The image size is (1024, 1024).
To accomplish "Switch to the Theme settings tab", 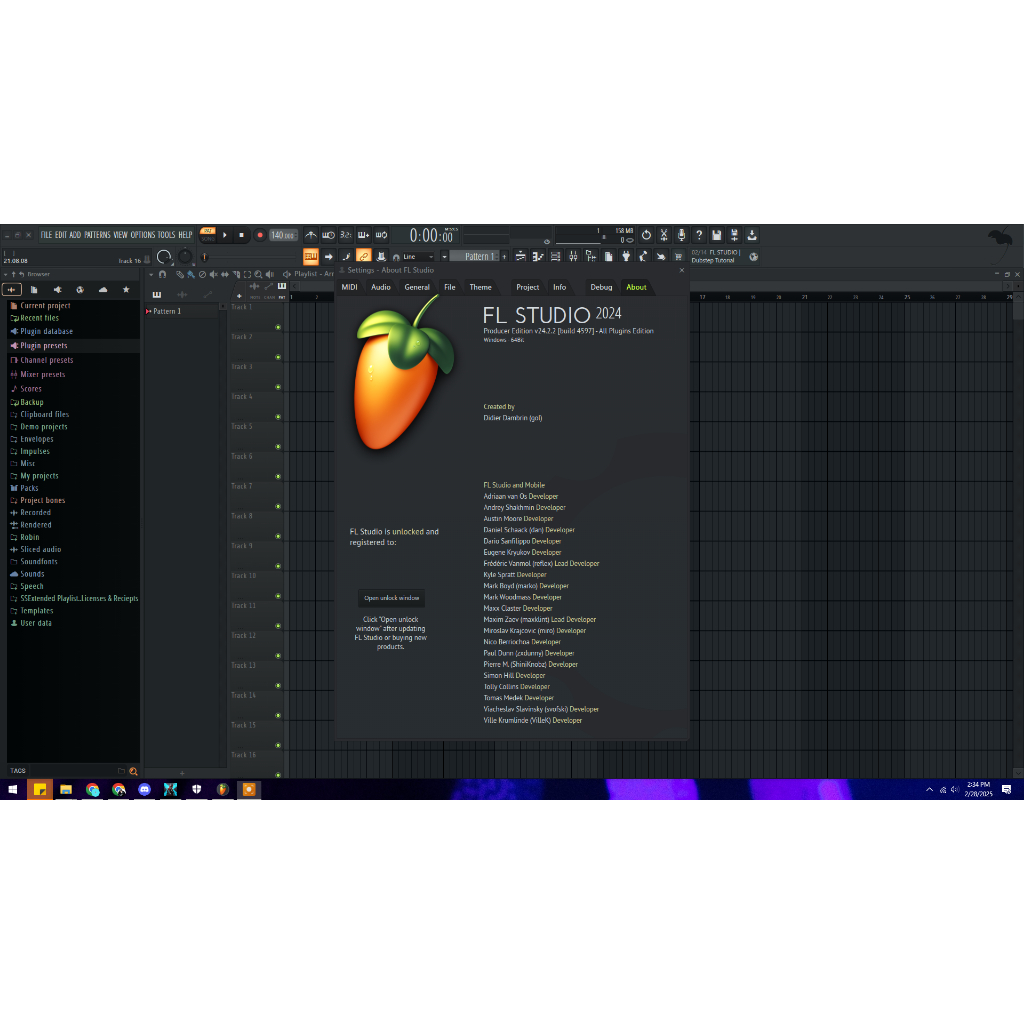I will point(480,287).
